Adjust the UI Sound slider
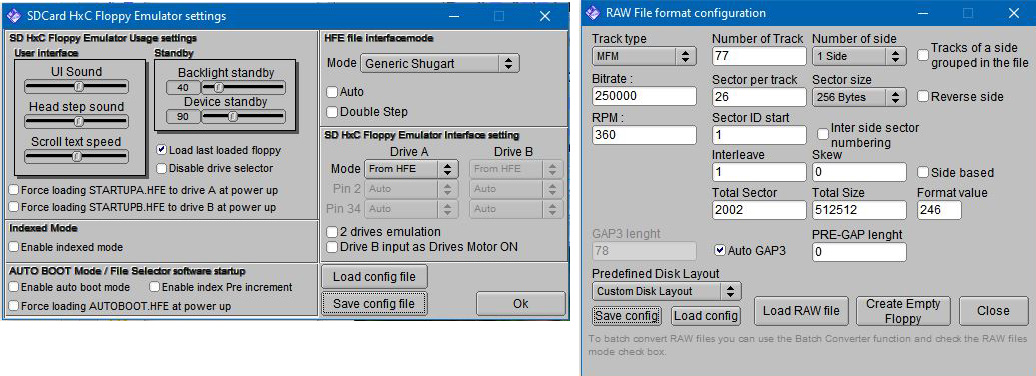This screenshot has width=1036, height=376. pos(76,87)
